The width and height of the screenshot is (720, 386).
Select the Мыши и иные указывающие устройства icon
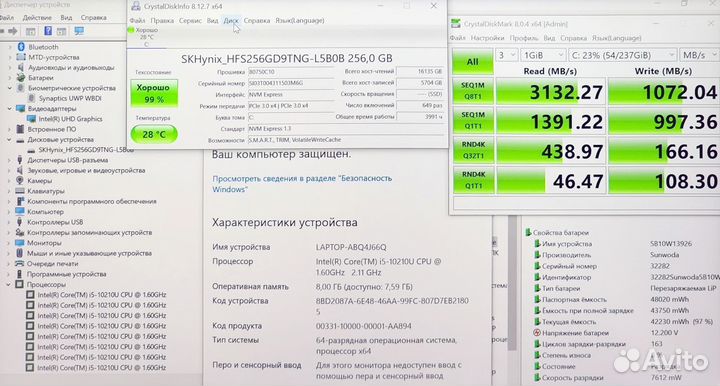point(20,253)
